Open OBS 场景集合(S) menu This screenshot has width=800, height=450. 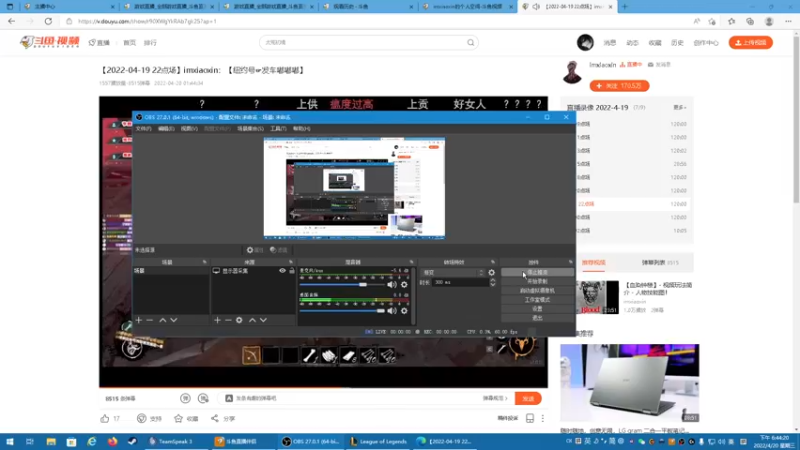point(251,129)
